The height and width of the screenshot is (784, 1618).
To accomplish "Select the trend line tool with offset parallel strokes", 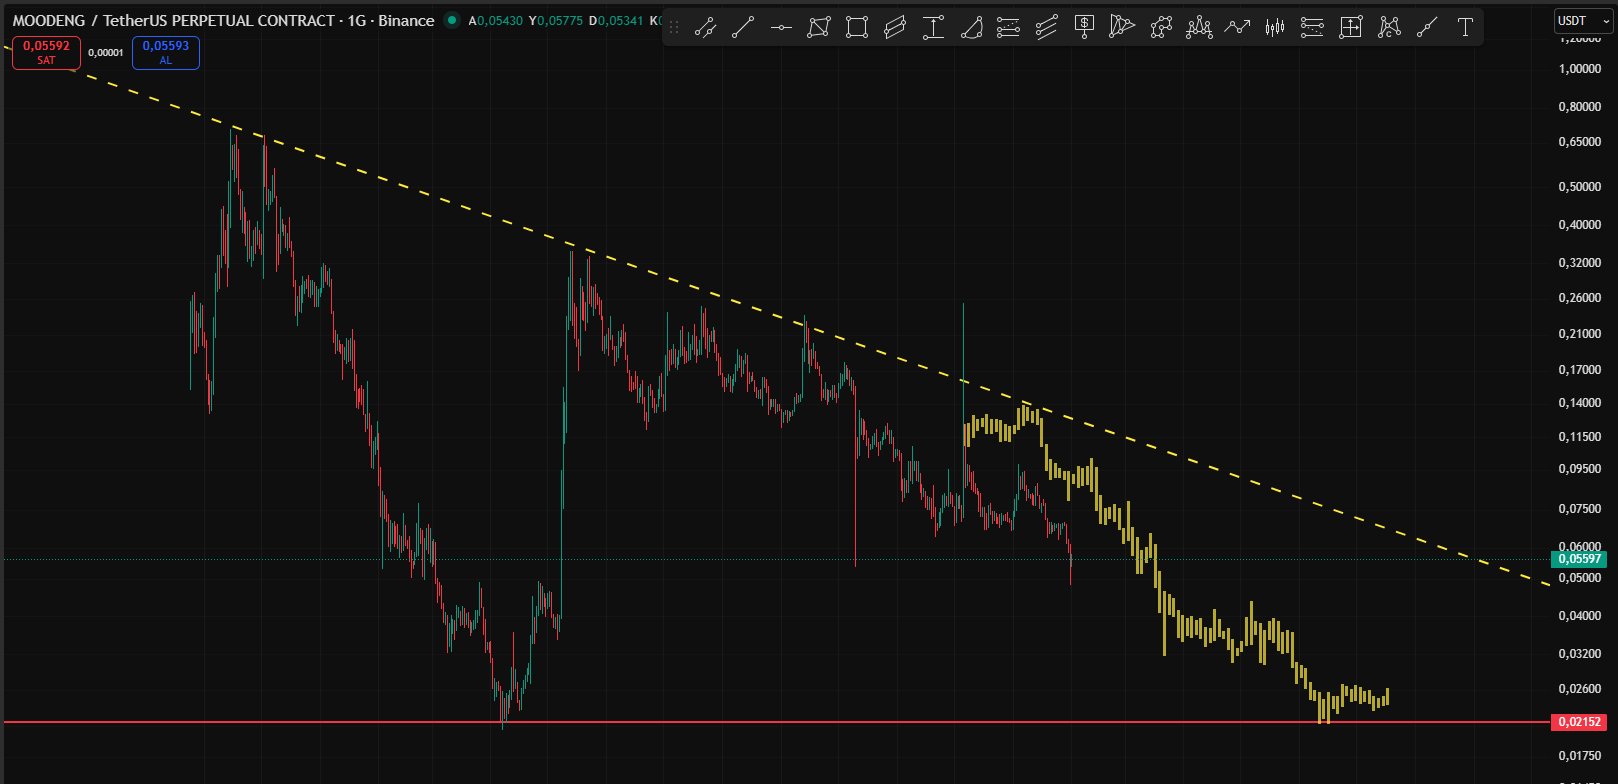I will (705, 28).
